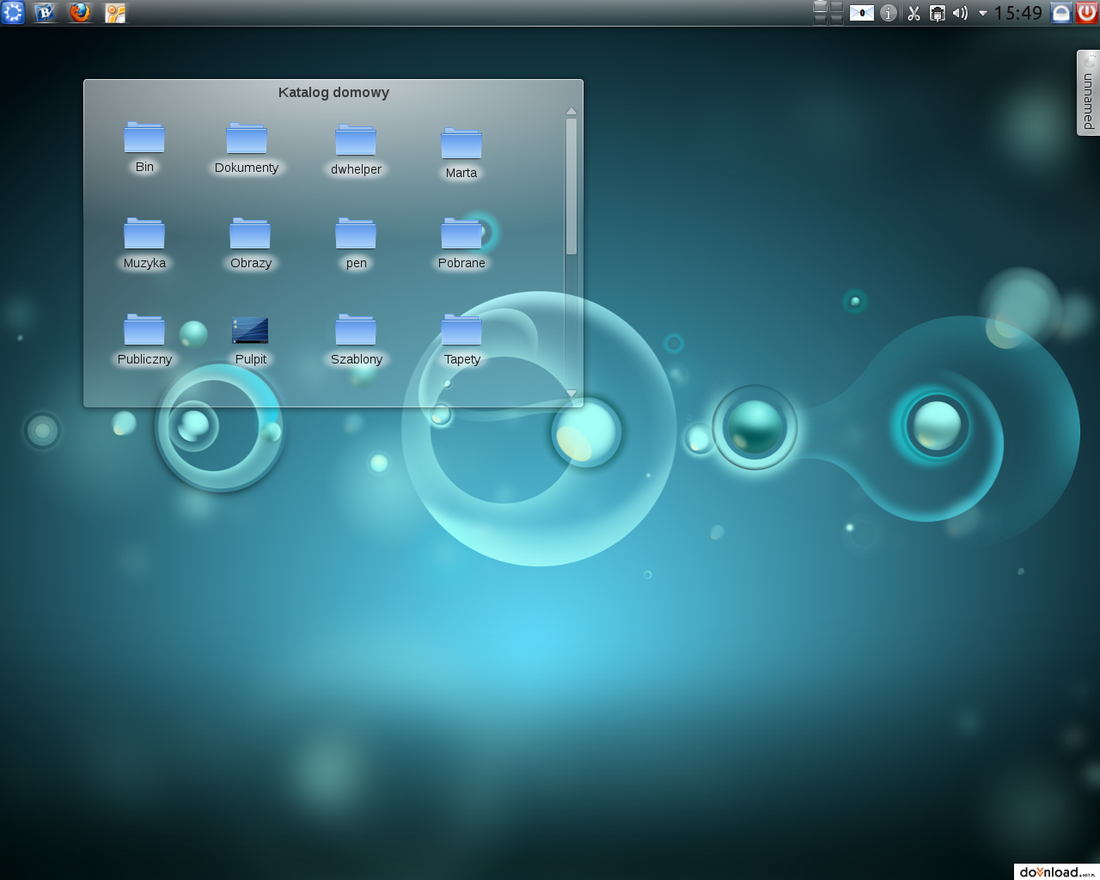Open the network connection tray icon
This screenshot has width=1100, height=880.
pos(937,13)
